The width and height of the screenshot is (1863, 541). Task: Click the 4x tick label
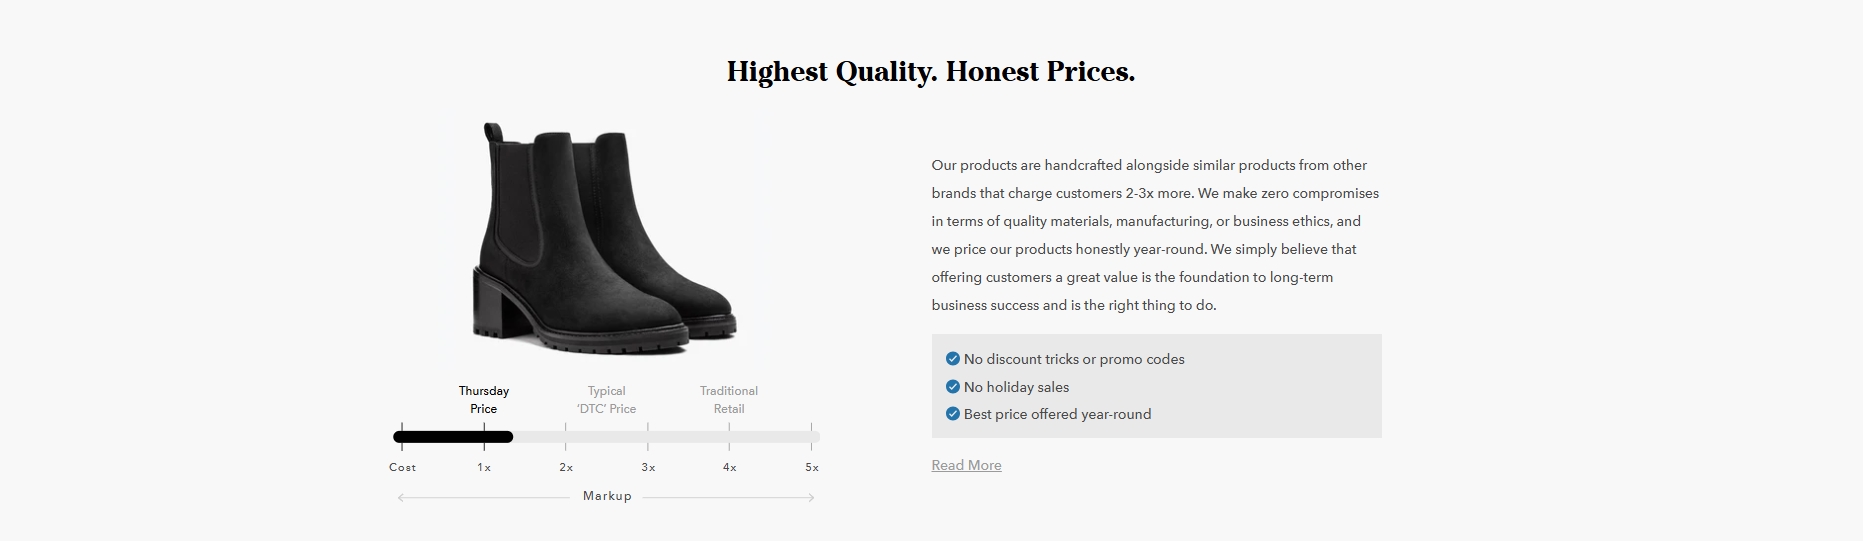[x=730, y=467]
